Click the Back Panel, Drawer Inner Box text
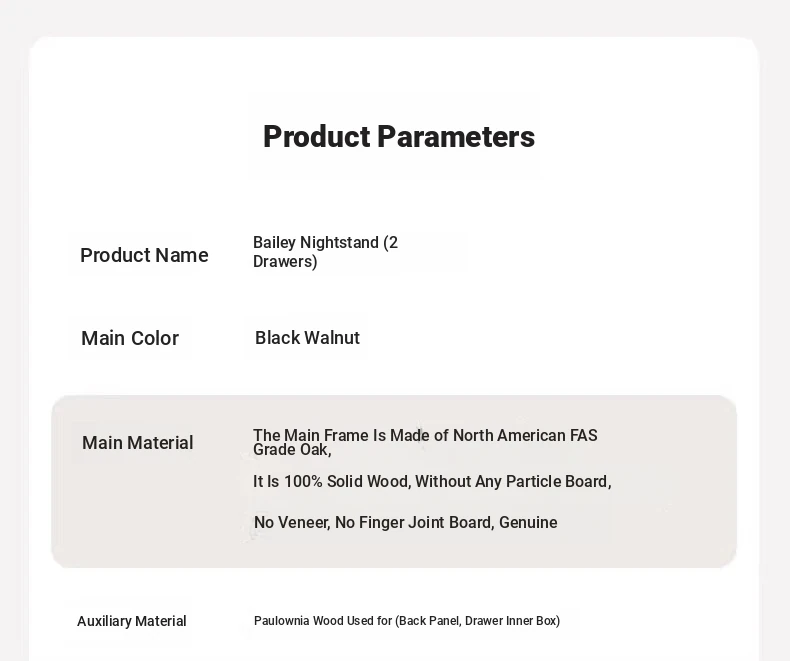This screenshot has height=661, width=790. pyautogui.click(x=478, y=621)
